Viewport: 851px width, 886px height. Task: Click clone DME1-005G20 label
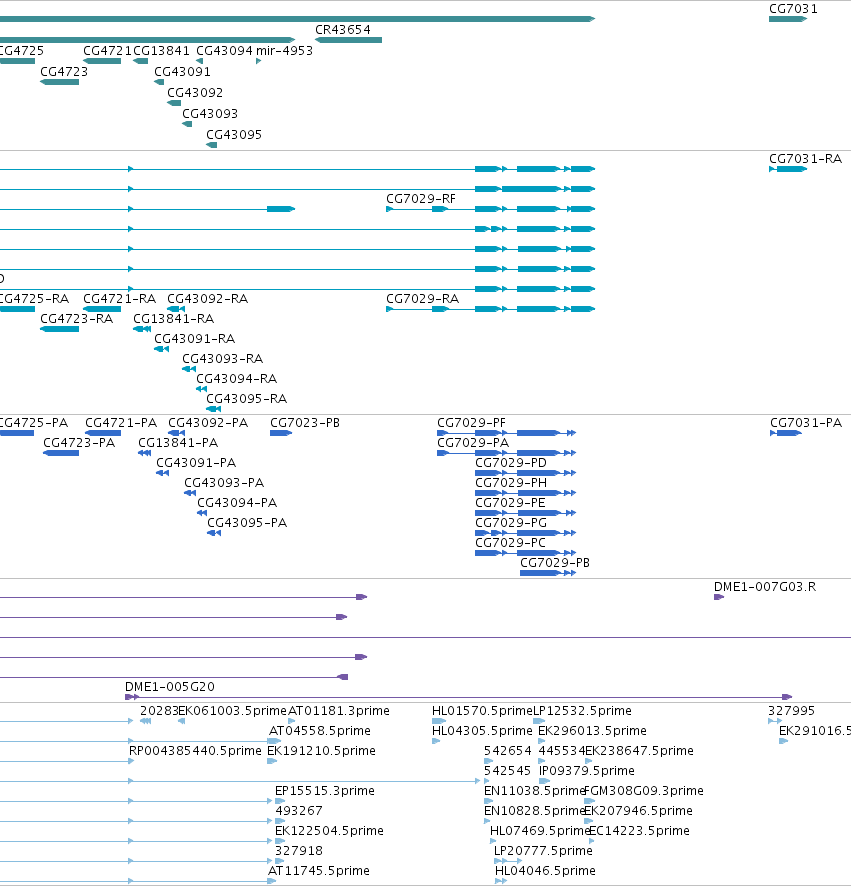[x=170, y=687]
